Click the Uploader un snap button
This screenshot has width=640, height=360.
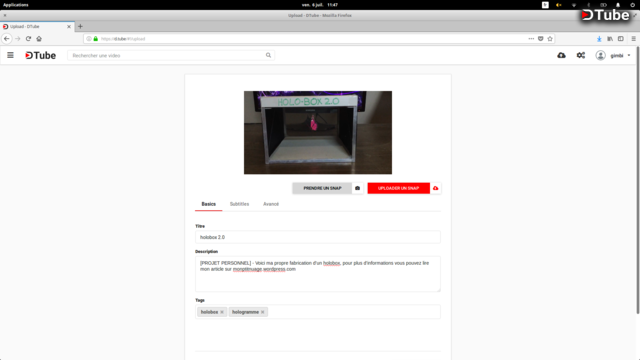coord(398,188)
